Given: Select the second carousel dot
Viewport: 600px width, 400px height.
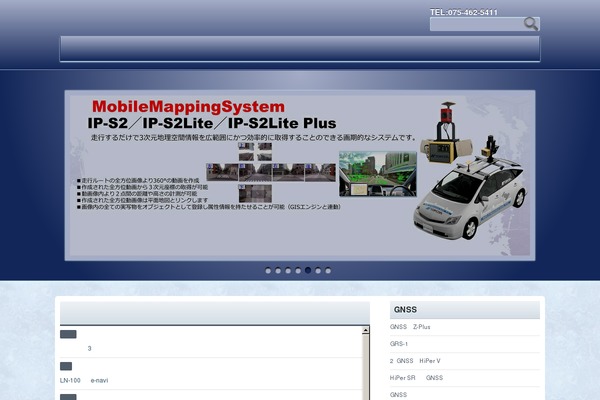Looking at the screenshot, I should [278, 271].
